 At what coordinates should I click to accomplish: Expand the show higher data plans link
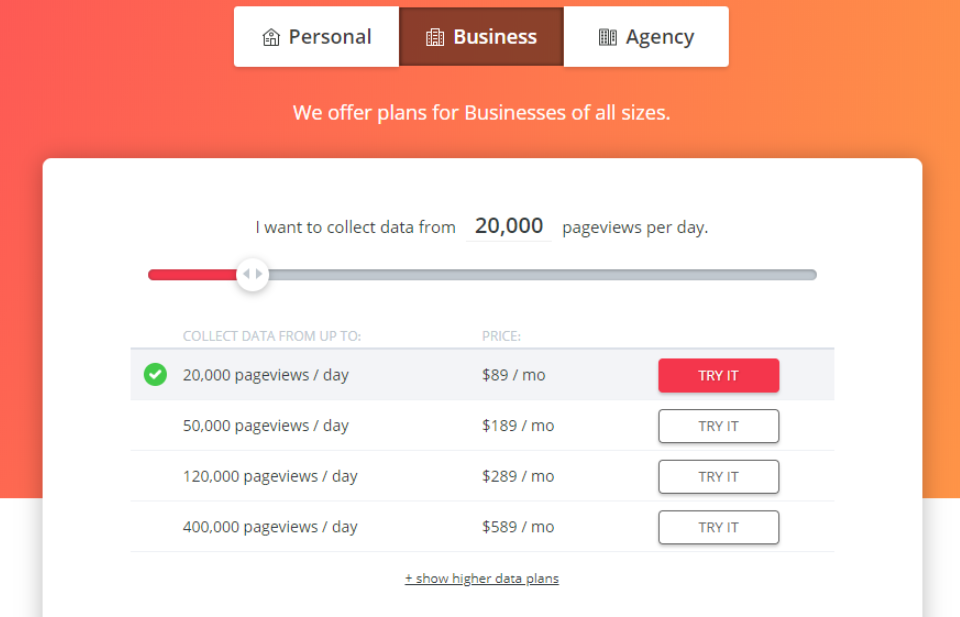pos(482,578)
